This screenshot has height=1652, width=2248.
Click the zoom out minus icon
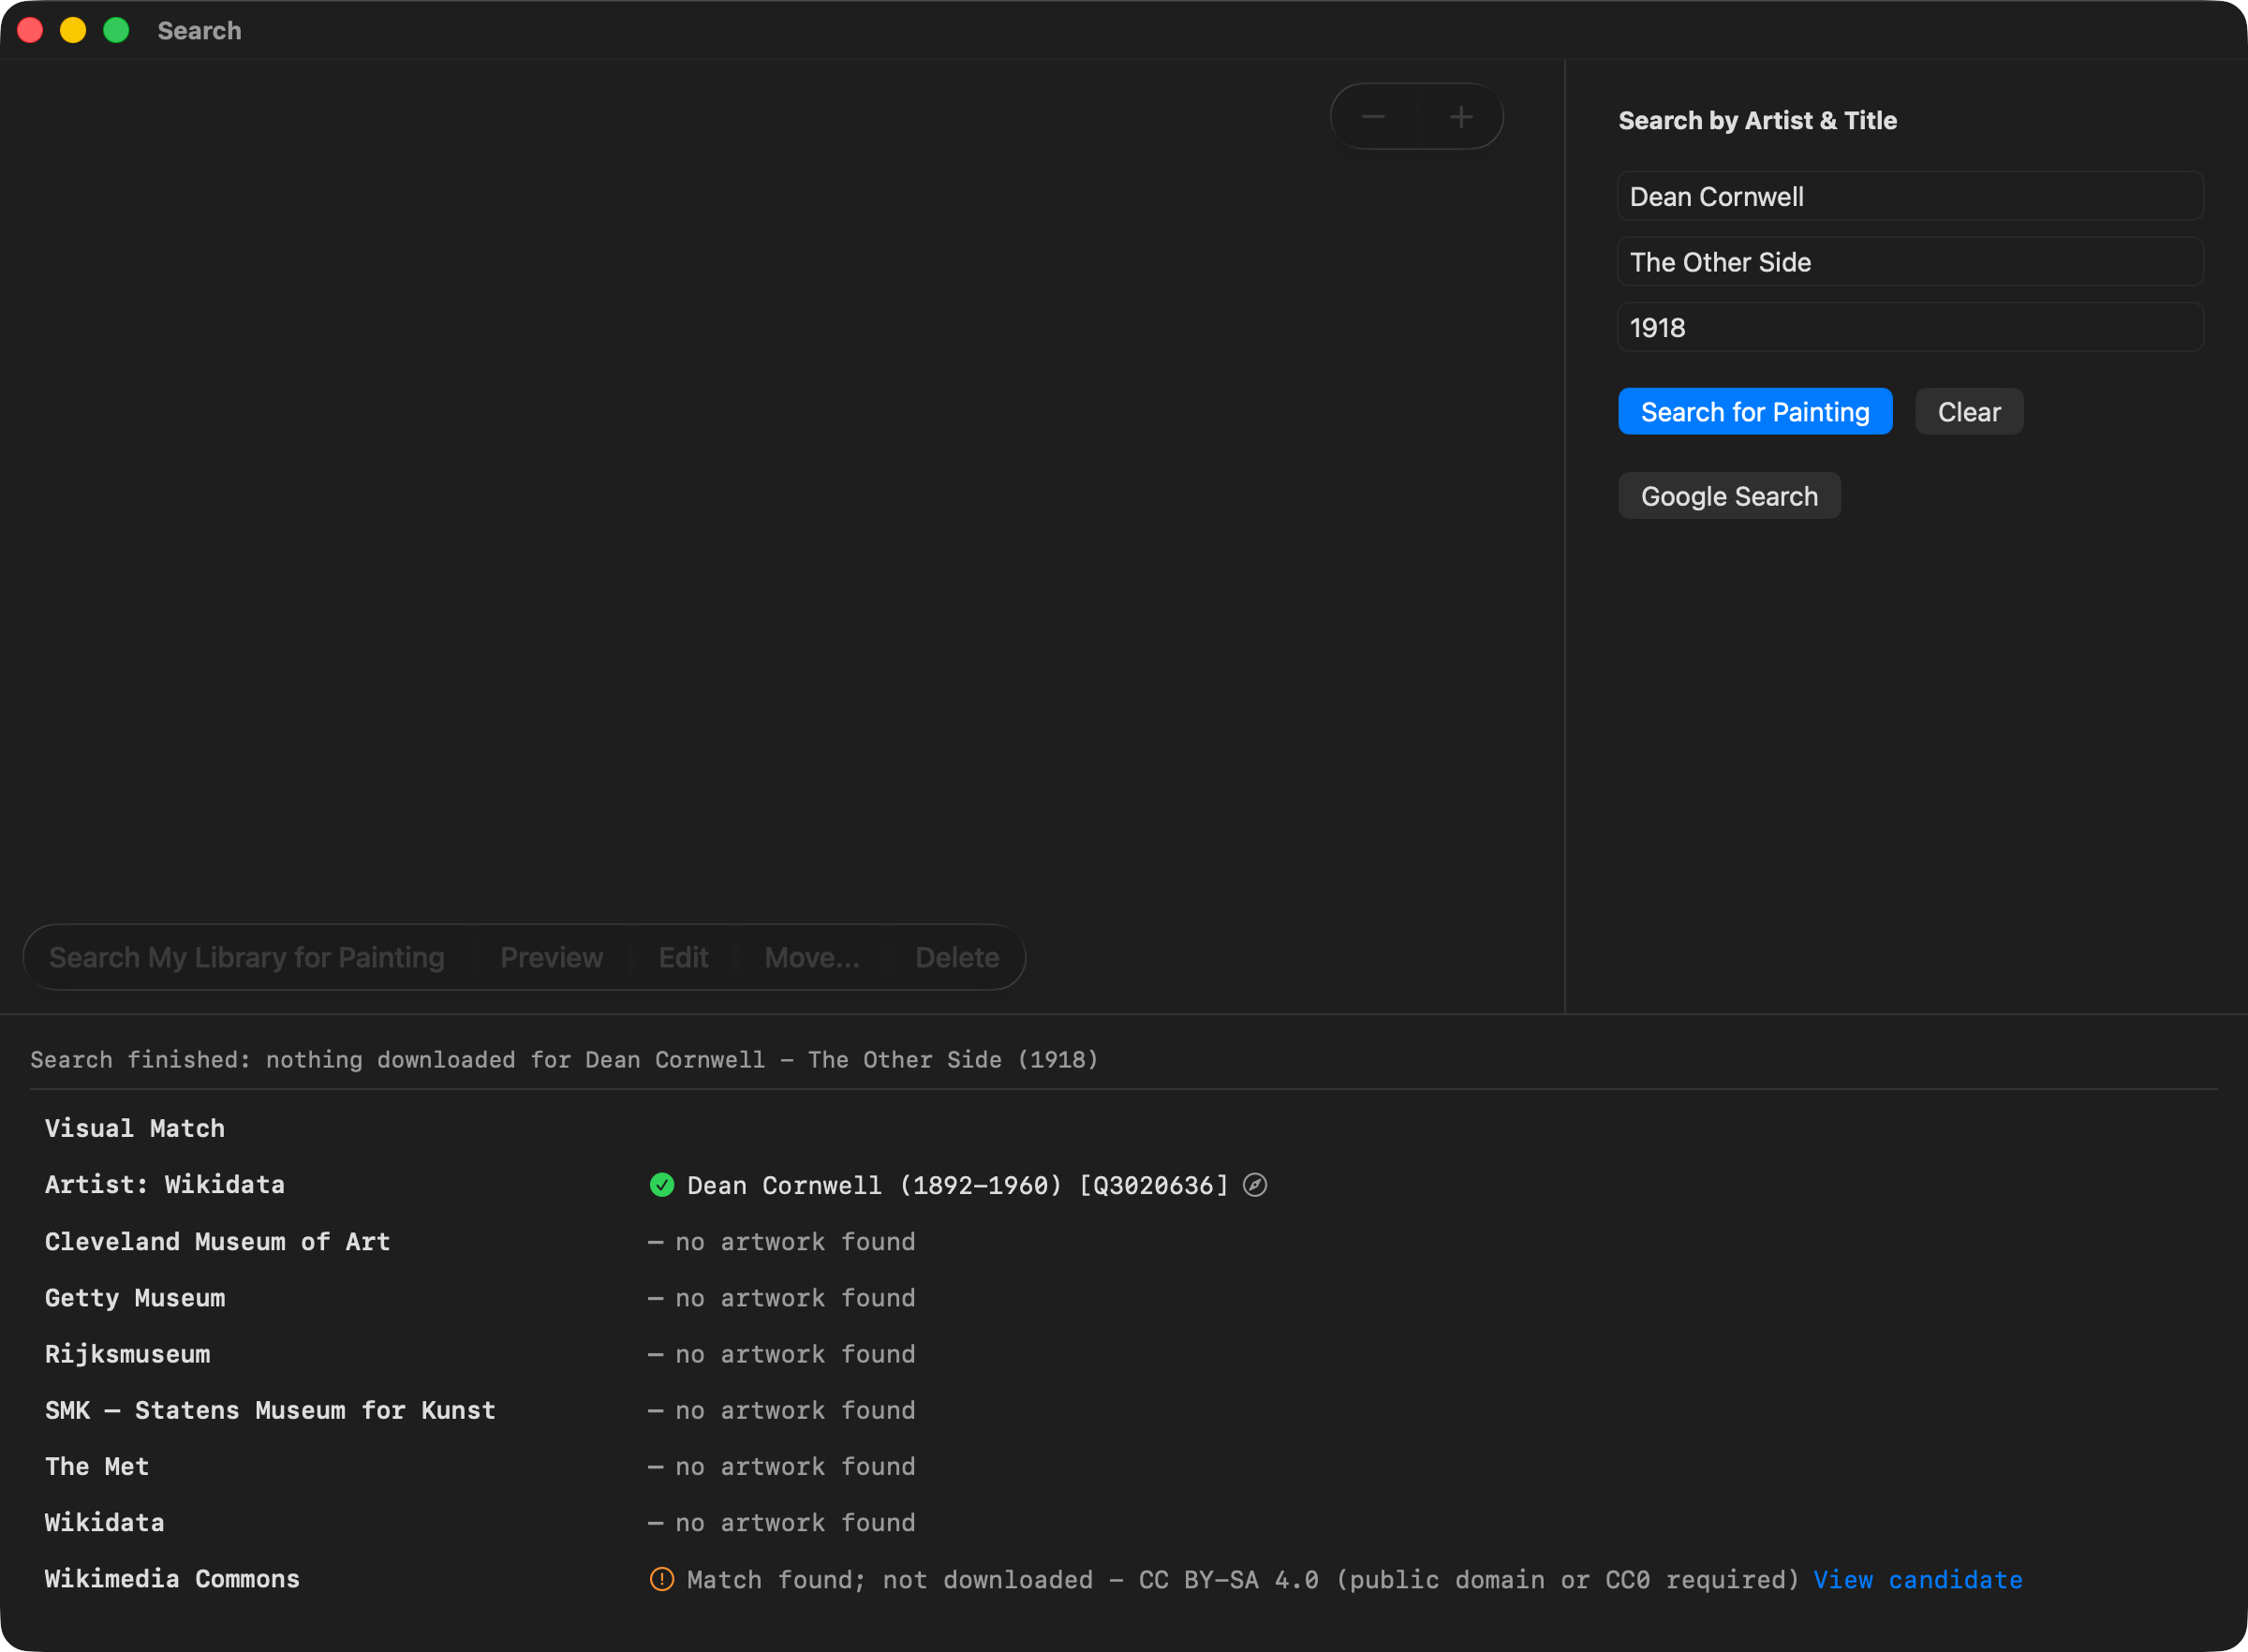coord(1373,117)
